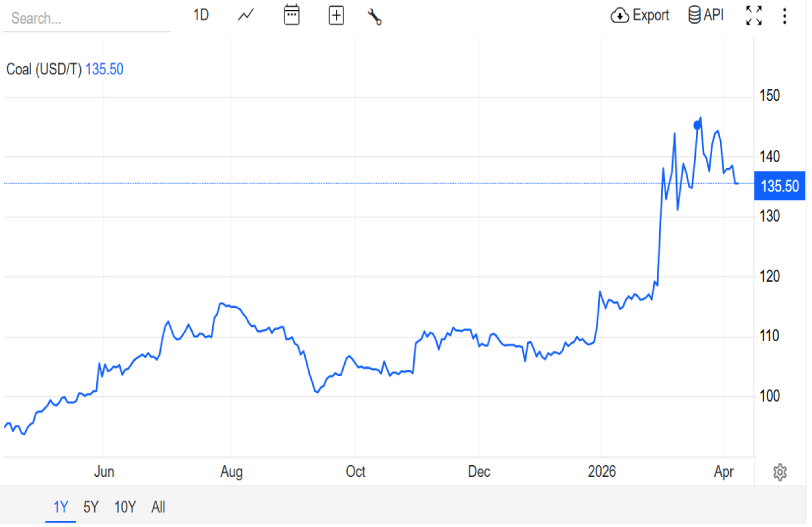
Task: Click the Export button
Action: click(x=639, y=16)
